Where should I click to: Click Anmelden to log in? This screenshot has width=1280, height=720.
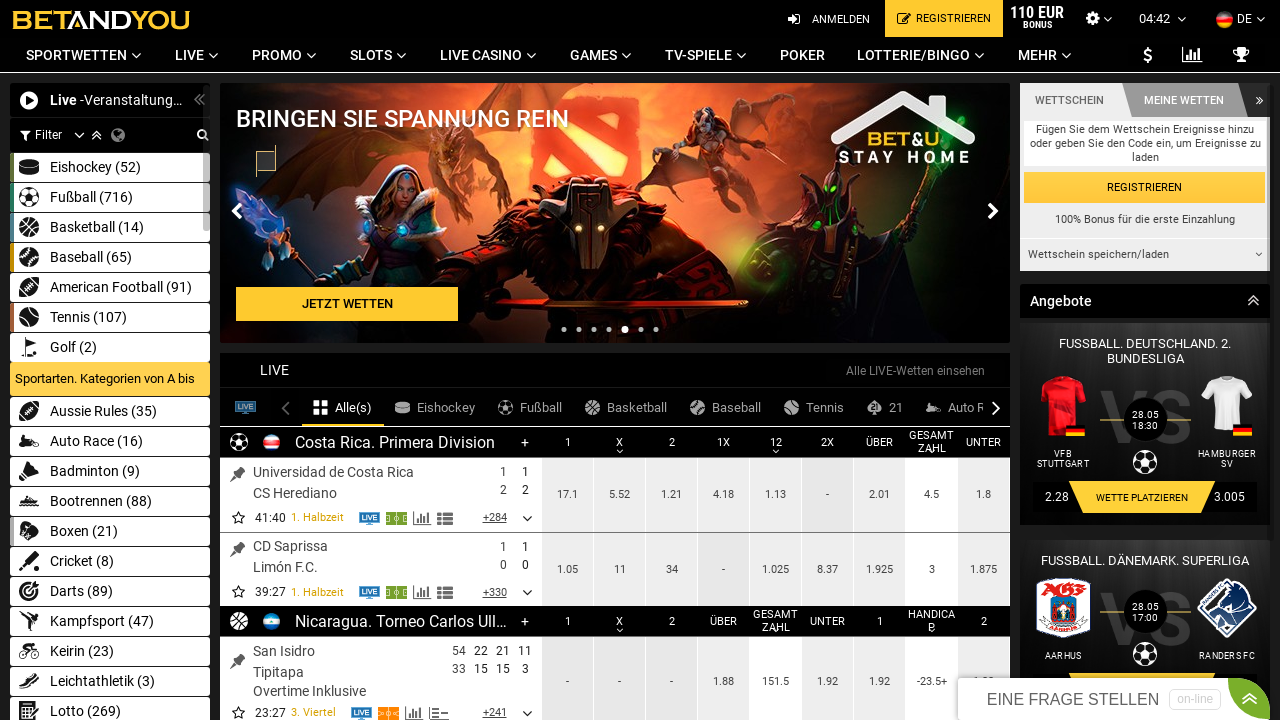[x=829, y=19]
